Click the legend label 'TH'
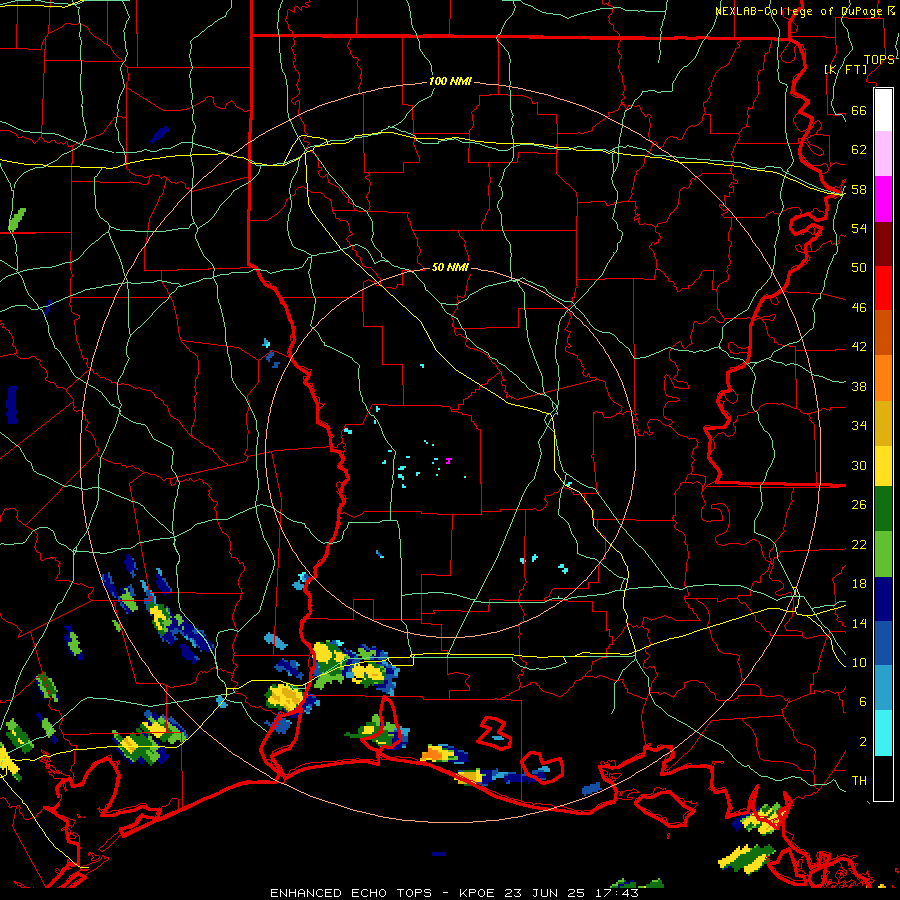 pyautogui.click(x=859, y=781)
